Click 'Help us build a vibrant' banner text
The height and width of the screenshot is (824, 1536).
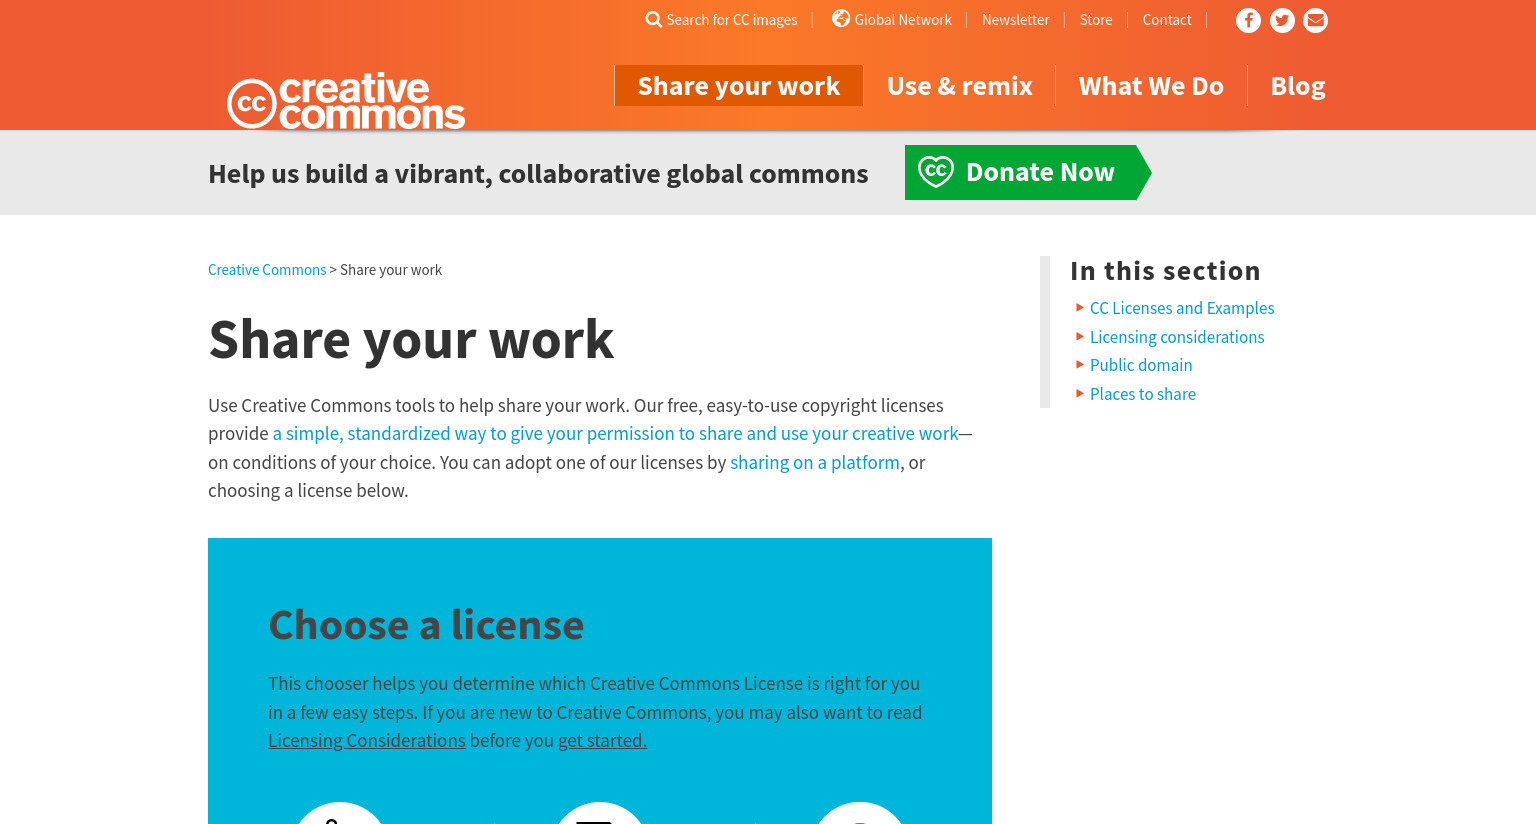[x=538, y=173]
